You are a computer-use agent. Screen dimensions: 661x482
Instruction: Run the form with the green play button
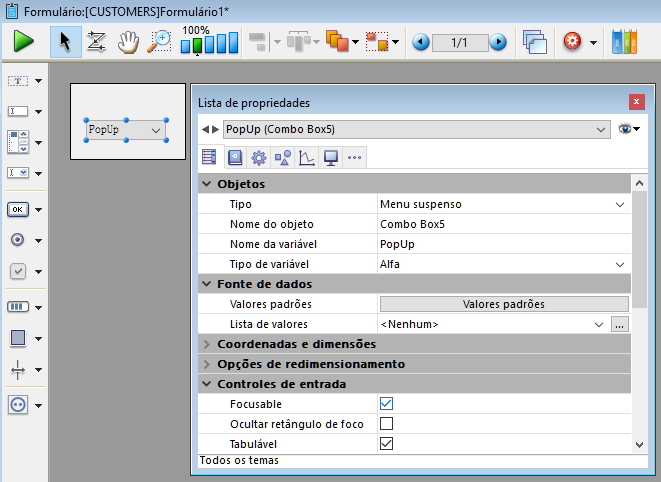[x=24, y=42]
